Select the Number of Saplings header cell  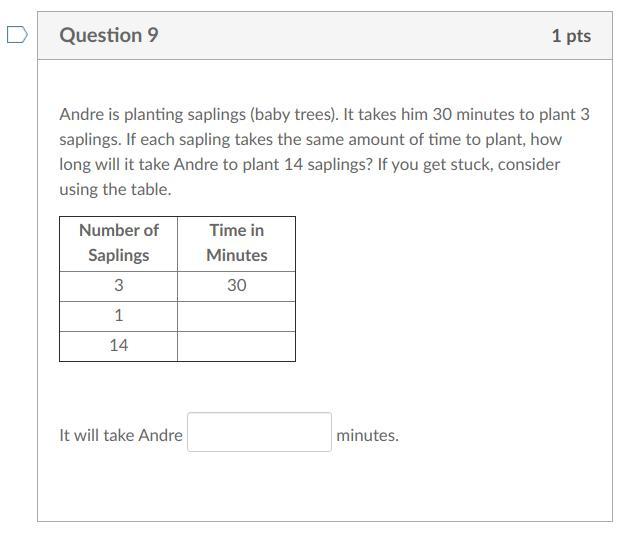118,243
